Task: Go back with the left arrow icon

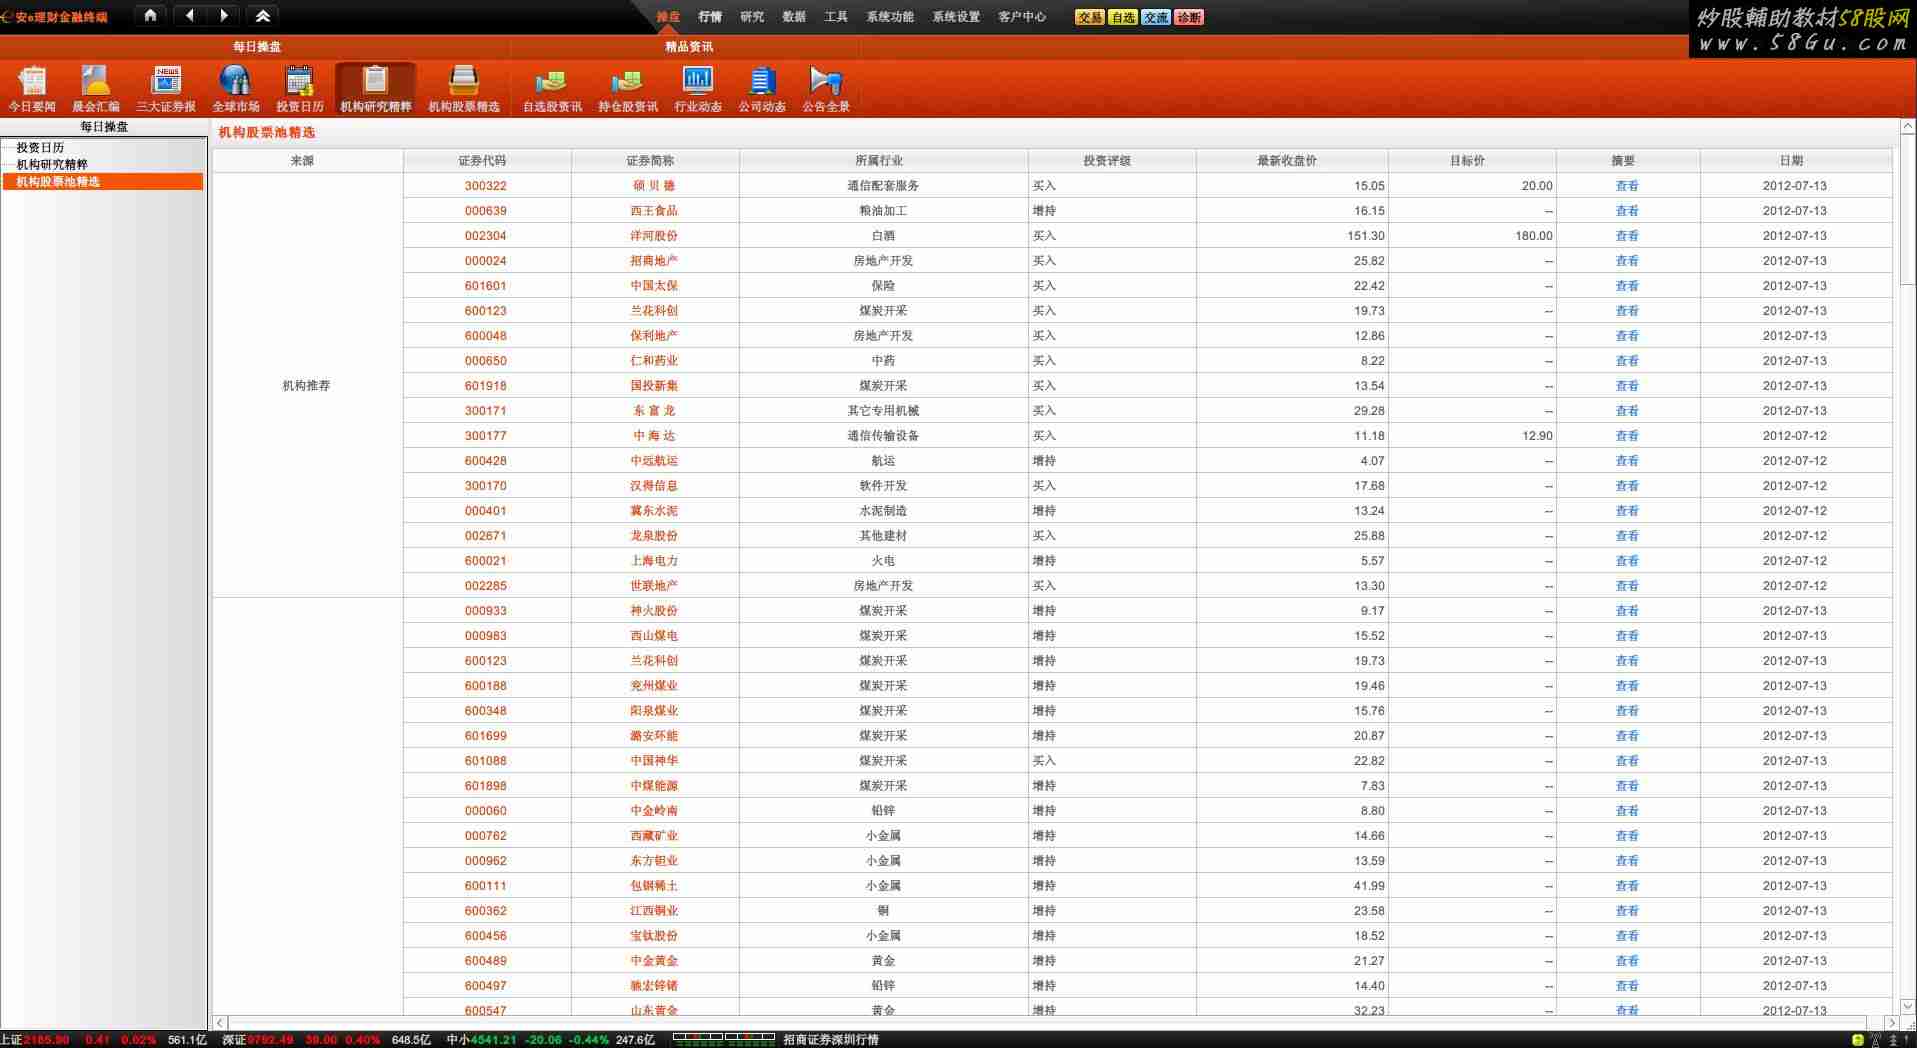Action: click(x=190, y=15)
